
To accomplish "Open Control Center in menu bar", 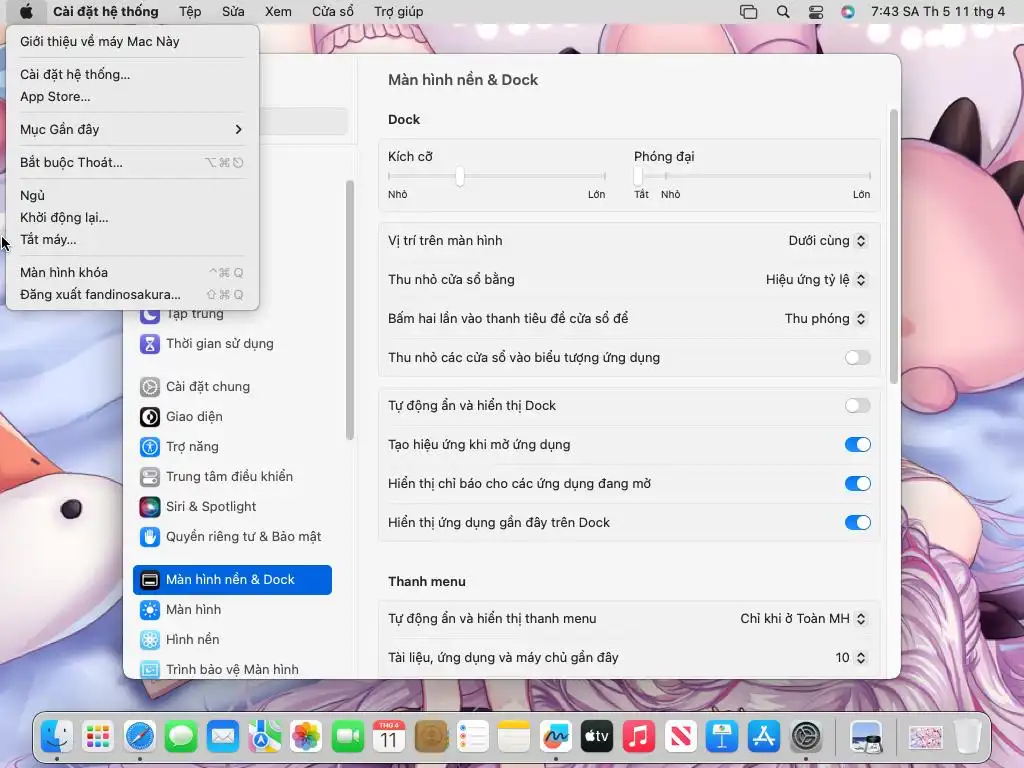I will pos(816,12).
